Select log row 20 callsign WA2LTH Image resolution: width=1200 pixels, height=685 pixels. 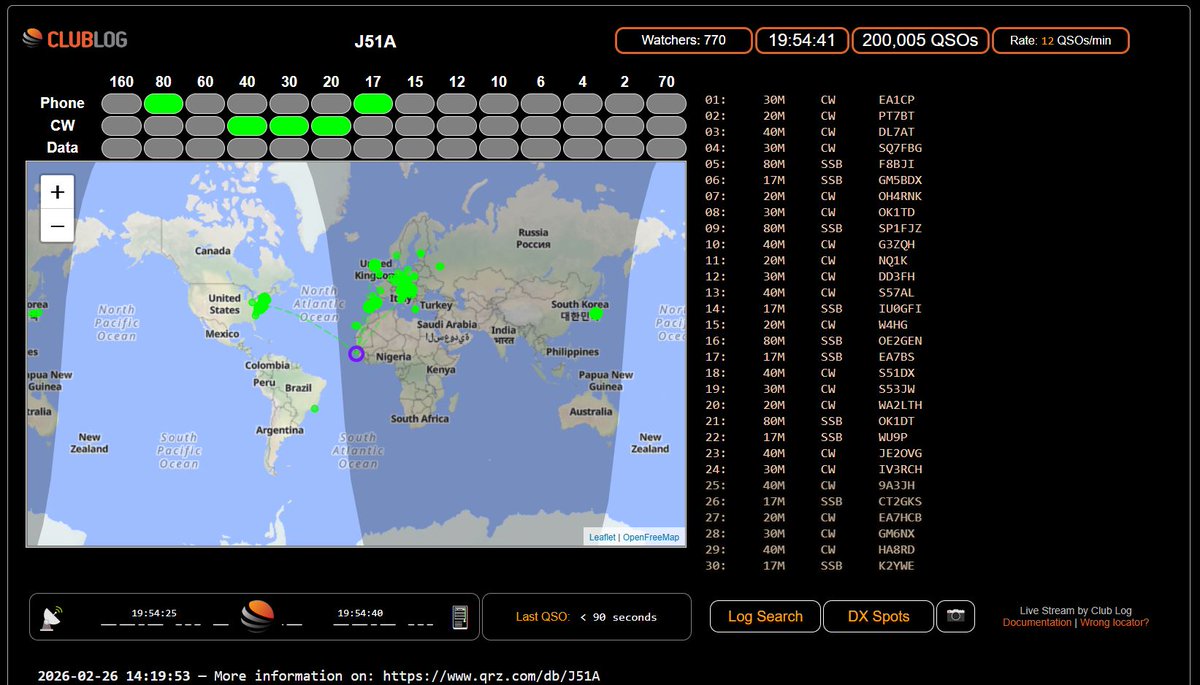(901, 405)
